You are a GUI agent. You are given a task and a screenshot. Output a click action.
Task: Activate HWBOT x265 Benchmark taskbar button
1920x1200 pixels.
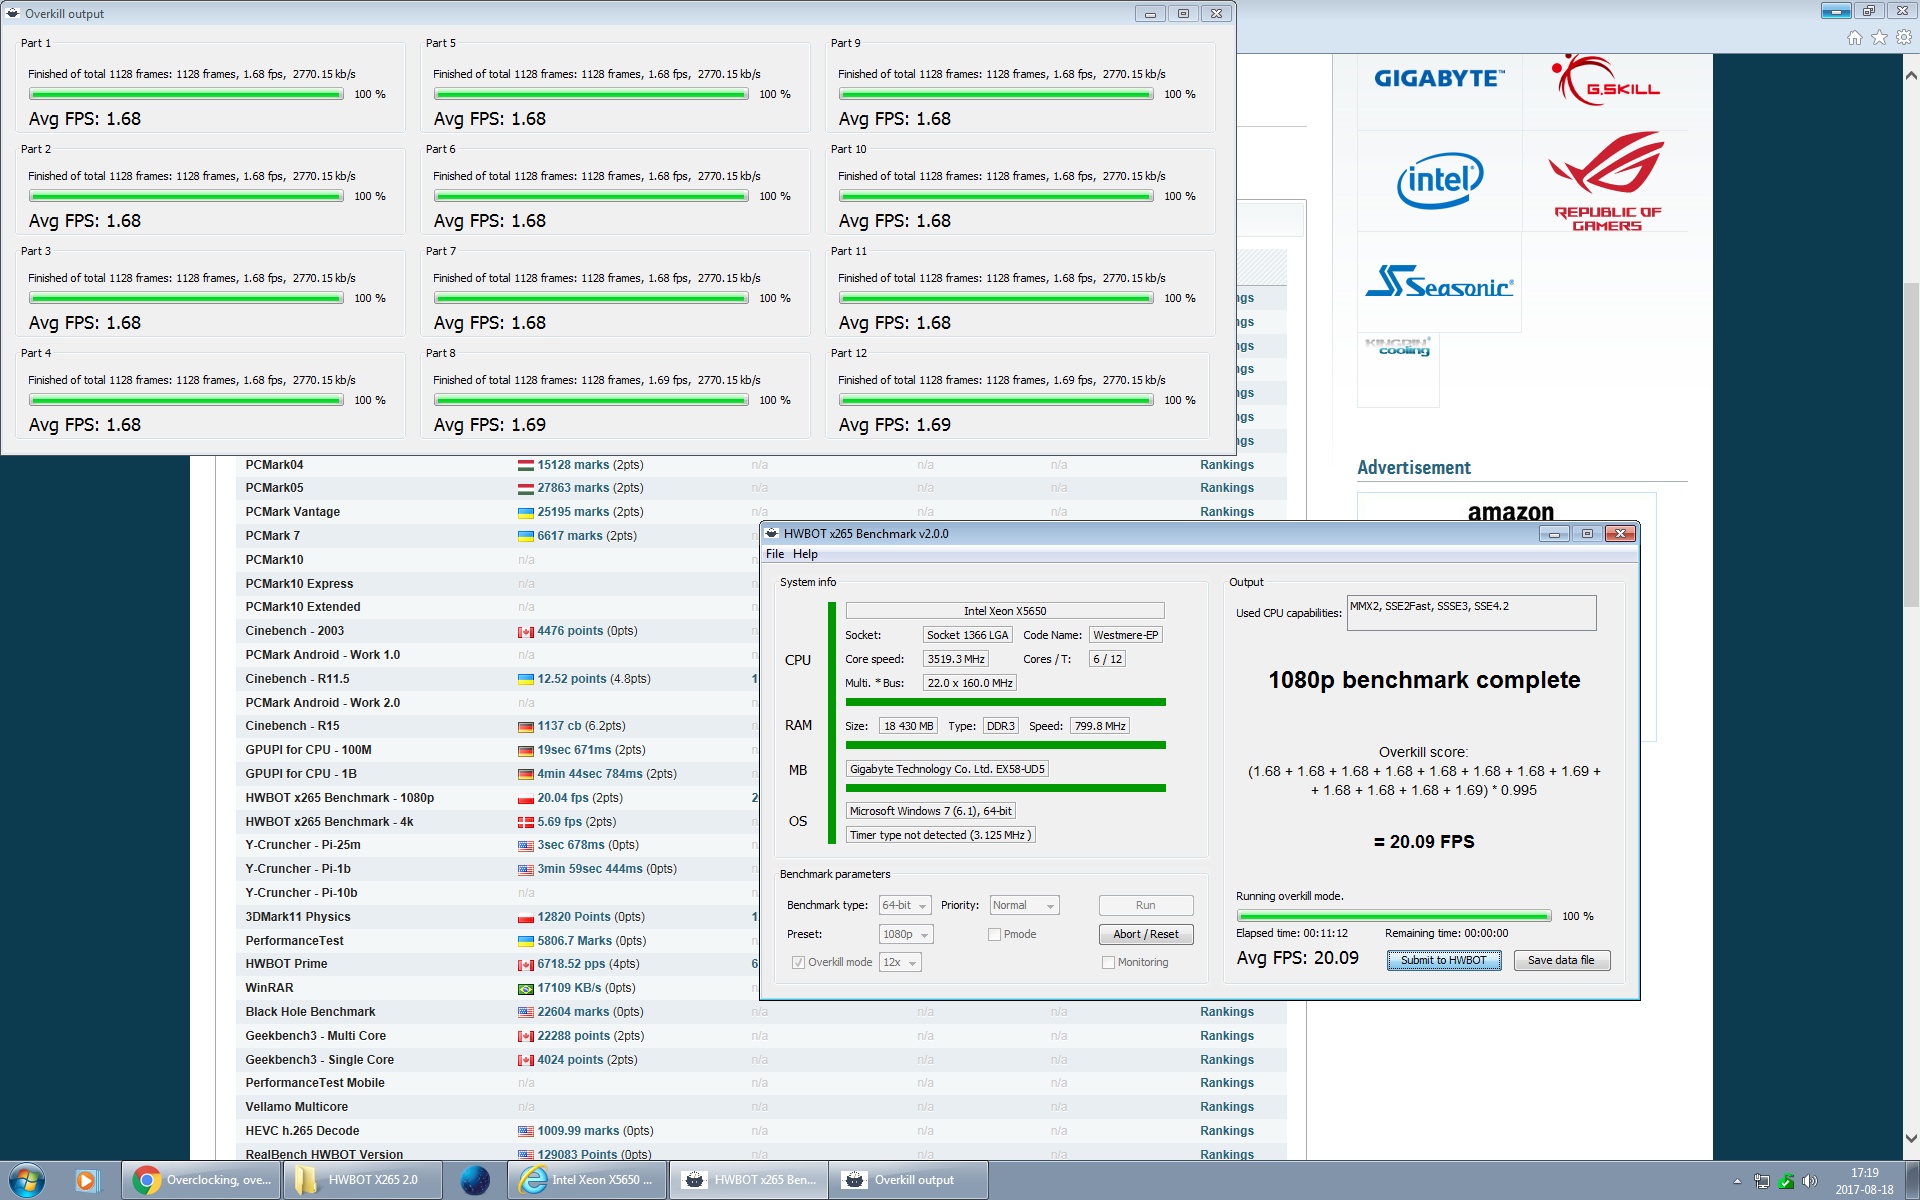click(749, 1180)
